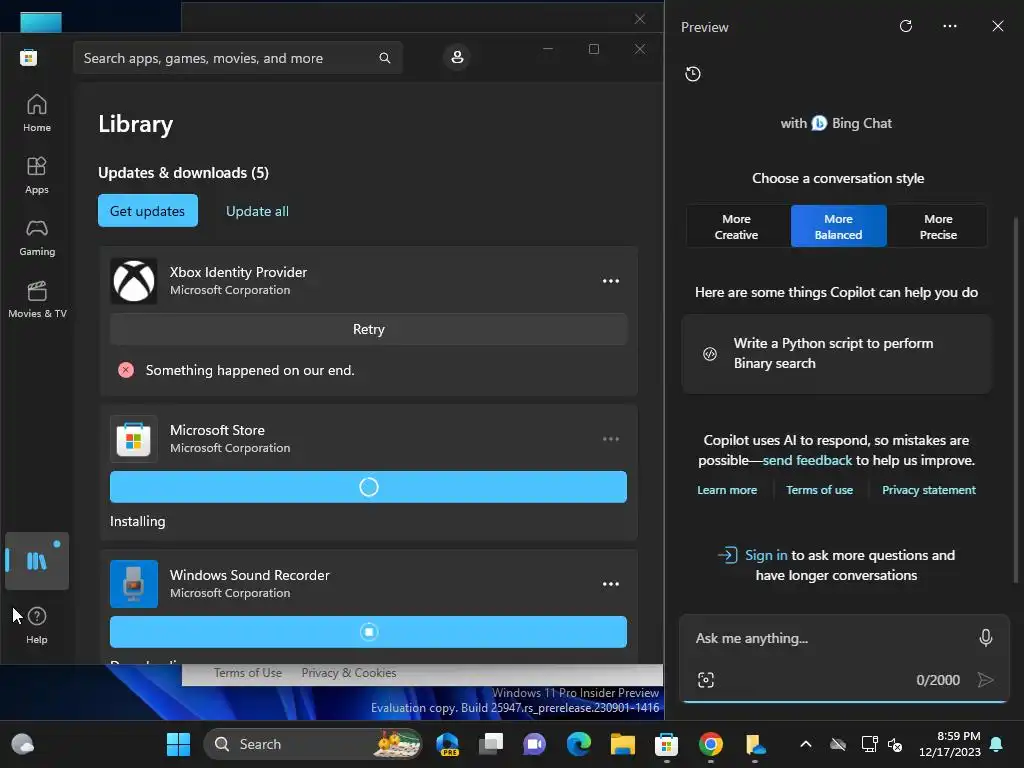
Task: Go to Apps in Store sidebar
Action: (x=37, y=175)
